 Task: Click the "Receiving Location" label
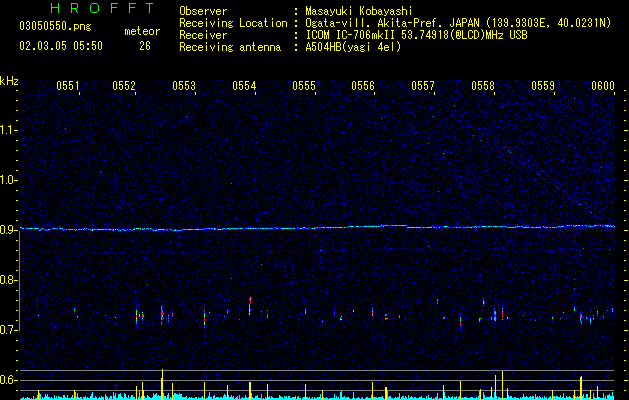point(233,23)
